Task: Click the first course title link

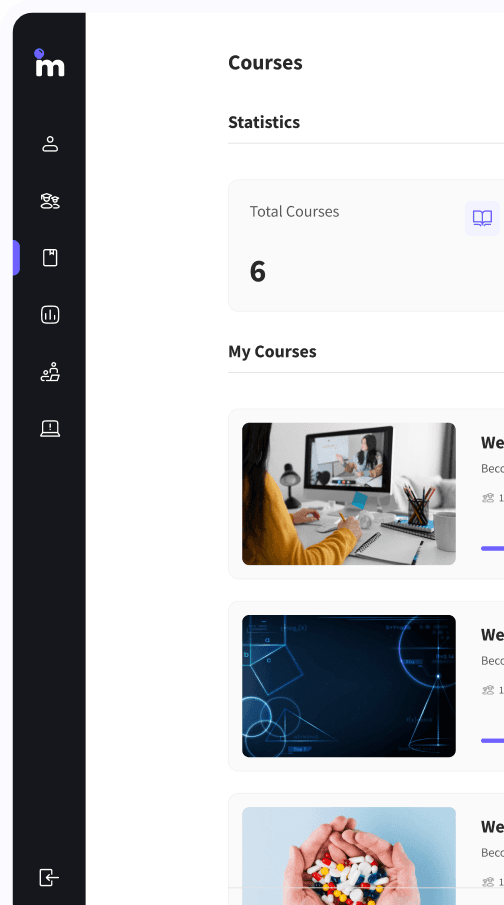Action: click(492, 442)
